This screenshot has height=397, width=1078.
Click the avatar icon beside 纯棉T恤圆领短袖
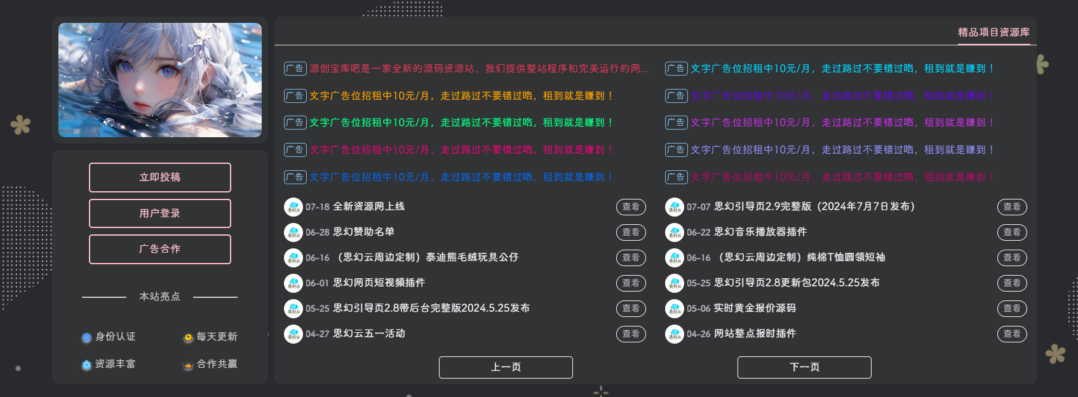coord(674,258)
